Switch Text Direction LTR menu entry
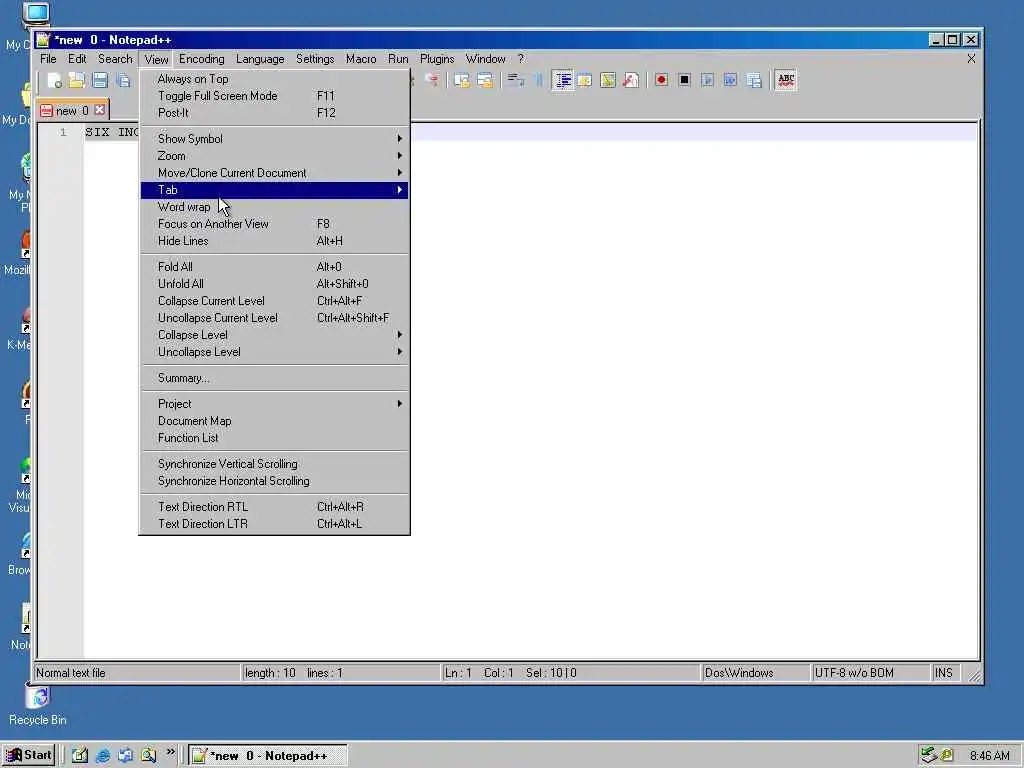Image resolution: width=1024 pixels, height=768 pixels. pos(275,524)
